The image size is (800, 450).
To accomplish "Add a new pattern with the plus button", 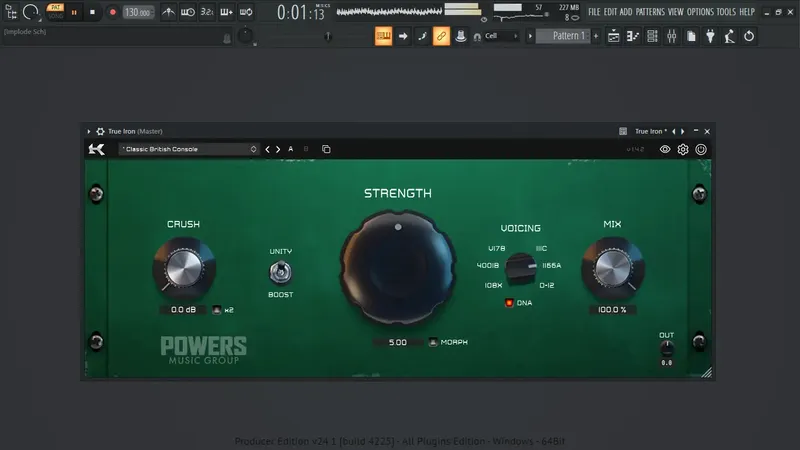I will click(595, 36).
